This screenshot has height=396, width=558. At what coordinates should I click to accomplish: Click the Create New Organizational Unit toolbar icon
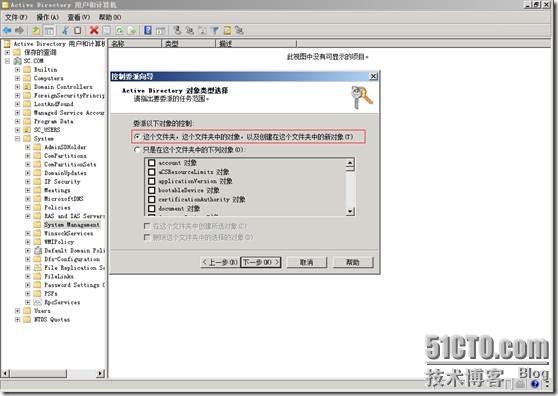202,31
